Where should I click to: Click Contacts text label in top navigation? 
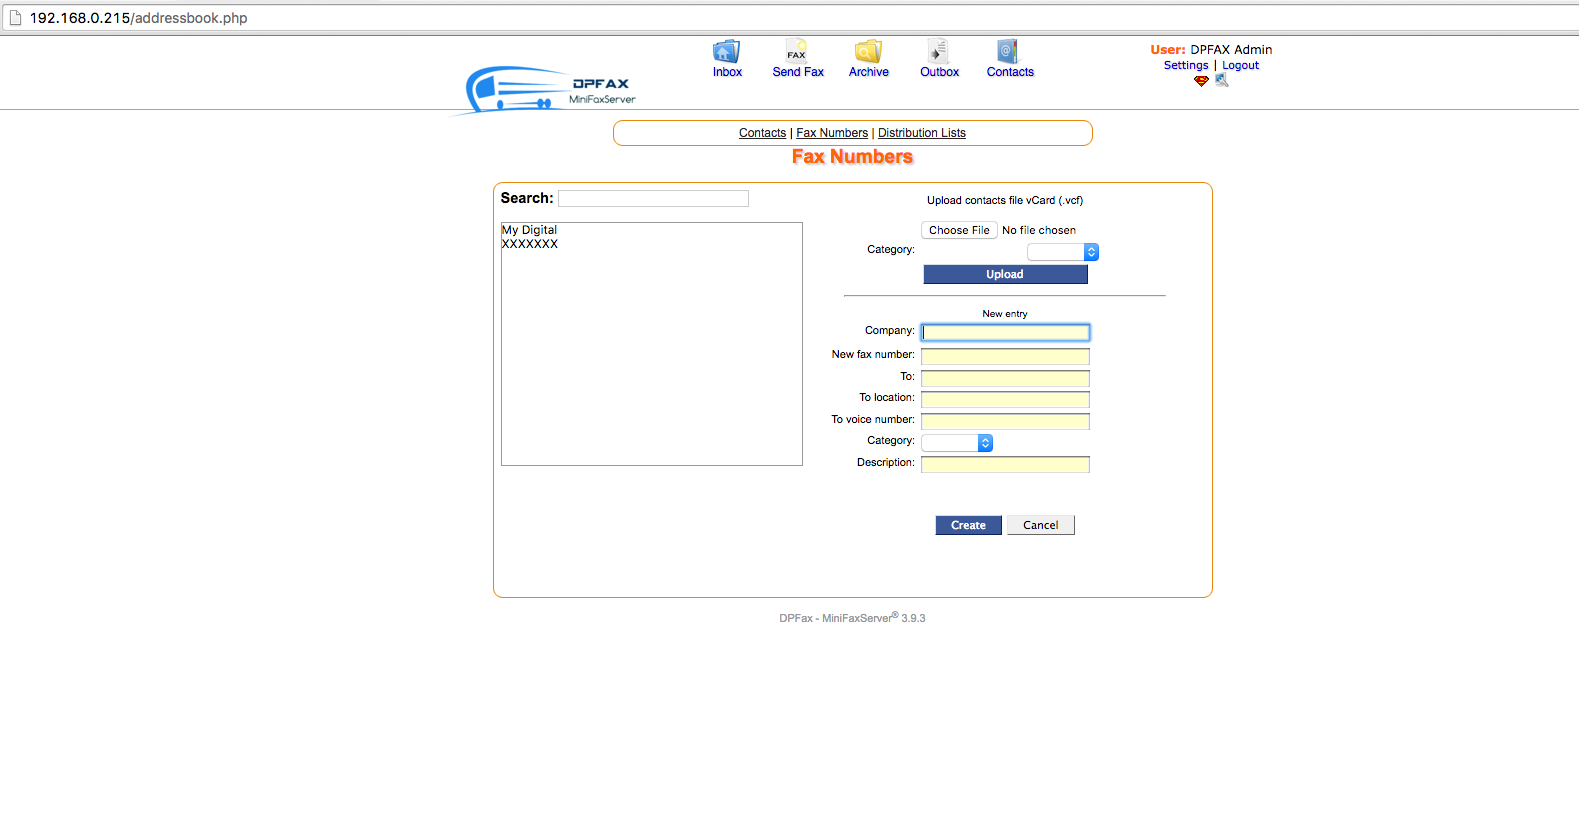[1010, 72]
